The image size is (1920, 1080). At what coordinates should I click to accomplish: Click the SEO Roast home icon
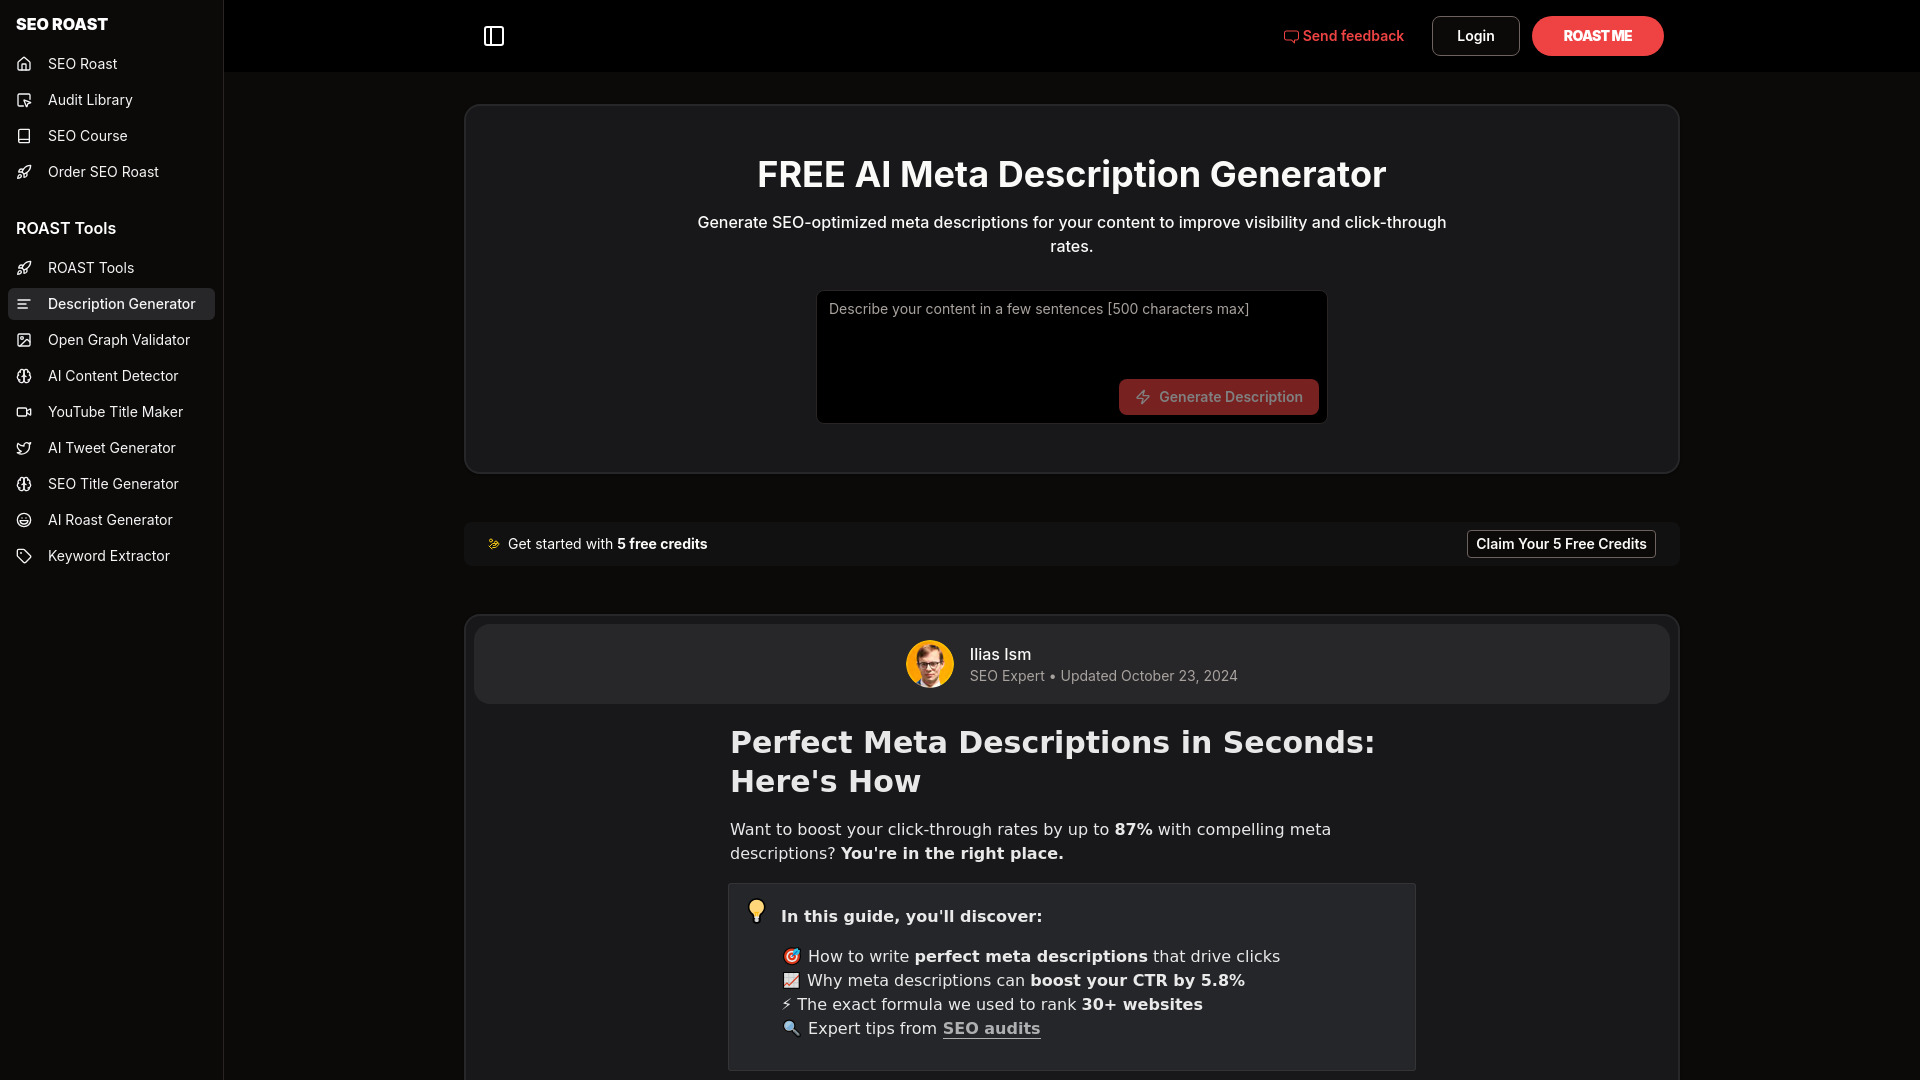[x=24, y=63]
